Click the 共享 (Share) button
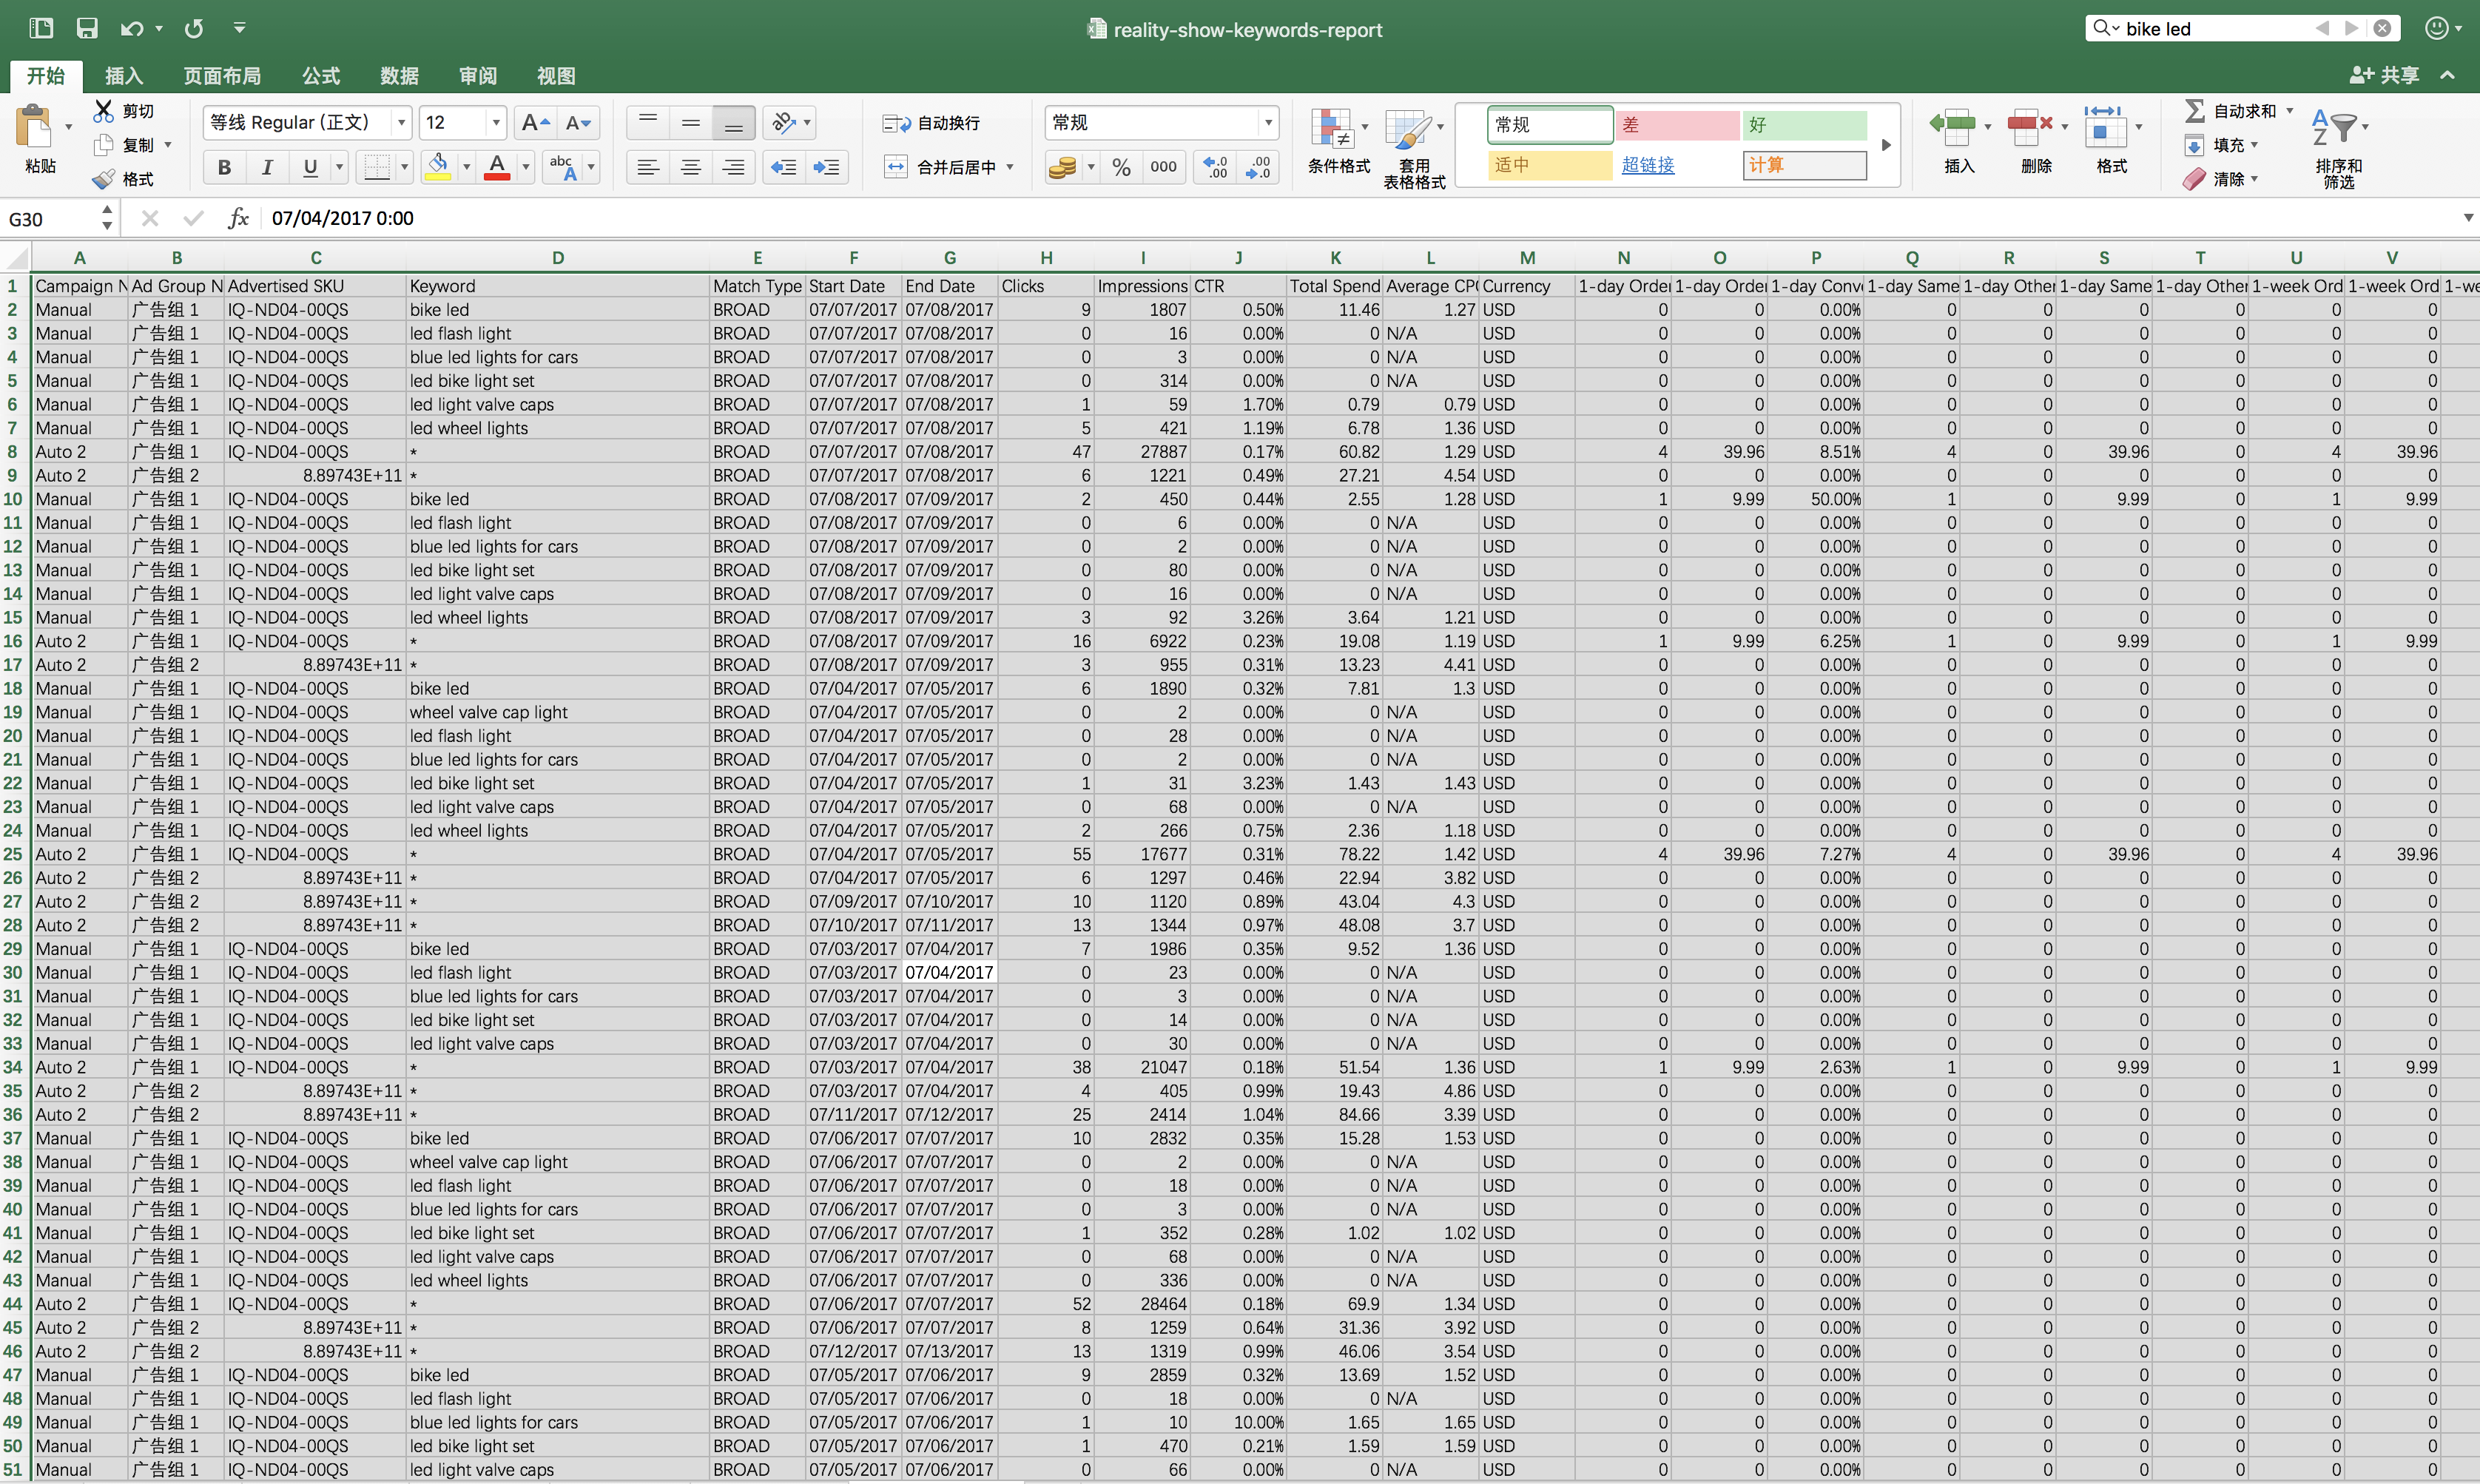This screenshot has height=1484, width=2480. [2384, 75]
